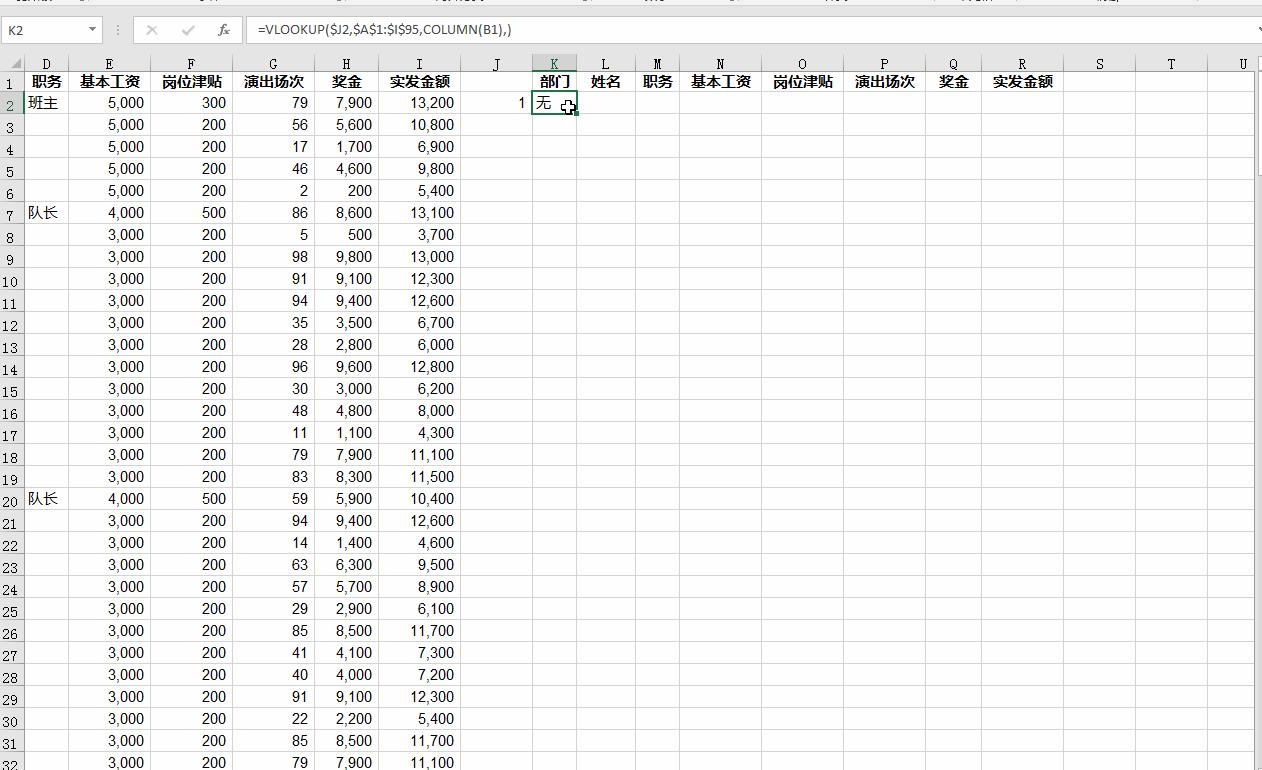1262x770 pixels.
Task: Click the 基本工资 header in column N
Action: [719, 81]
